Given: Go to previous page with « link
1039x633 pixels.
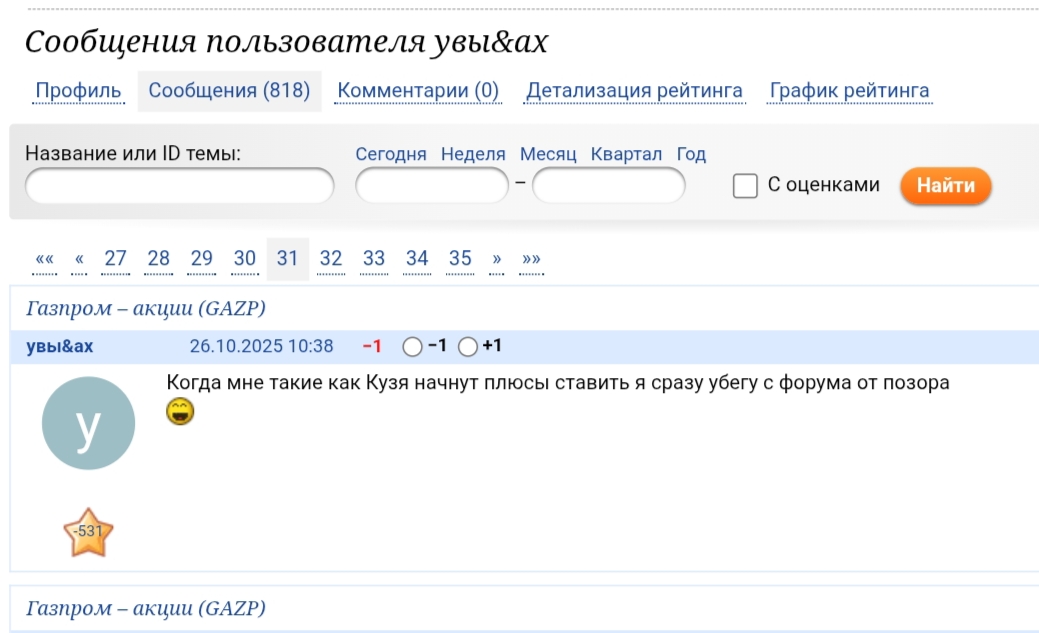Looking at the screenshot, I should coord(79,259).
